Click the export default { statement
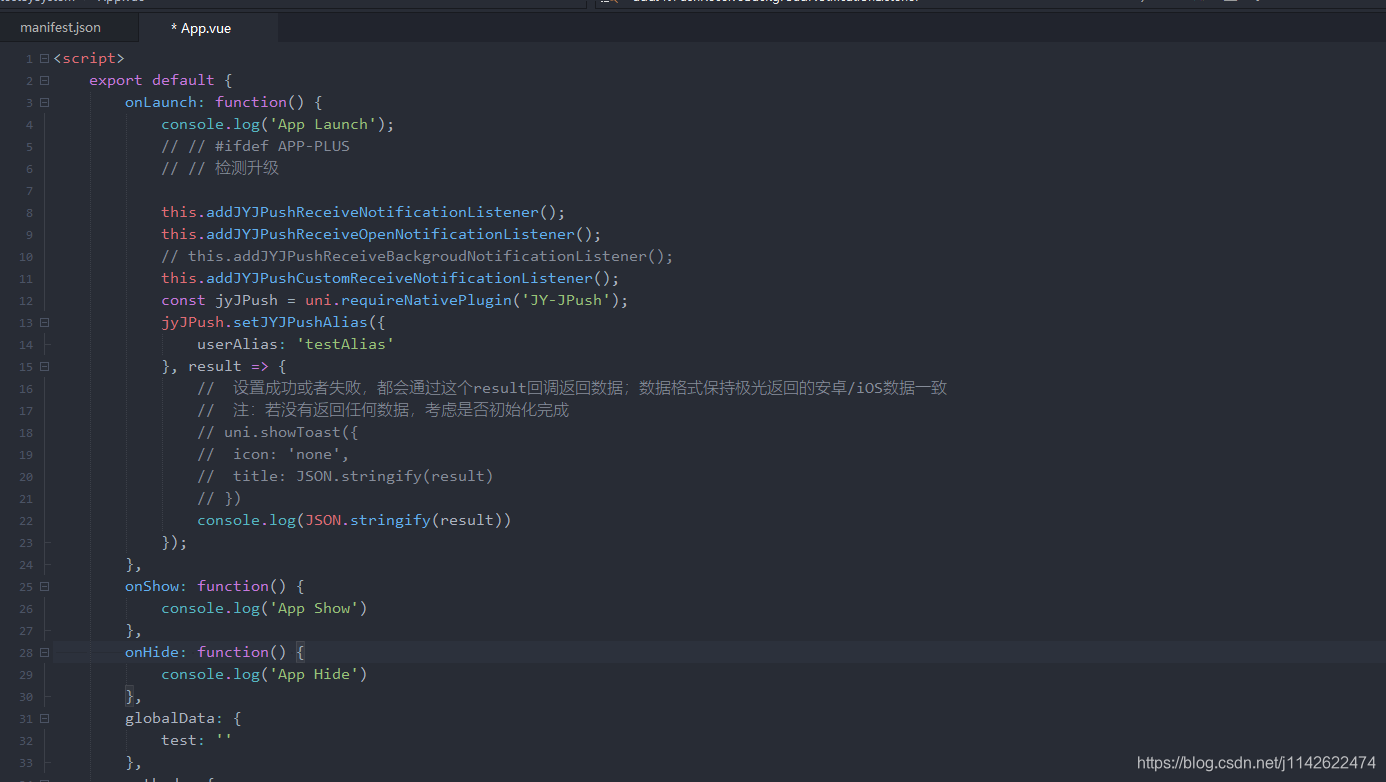Screen dimensions: 1386x782 (160, 80)
